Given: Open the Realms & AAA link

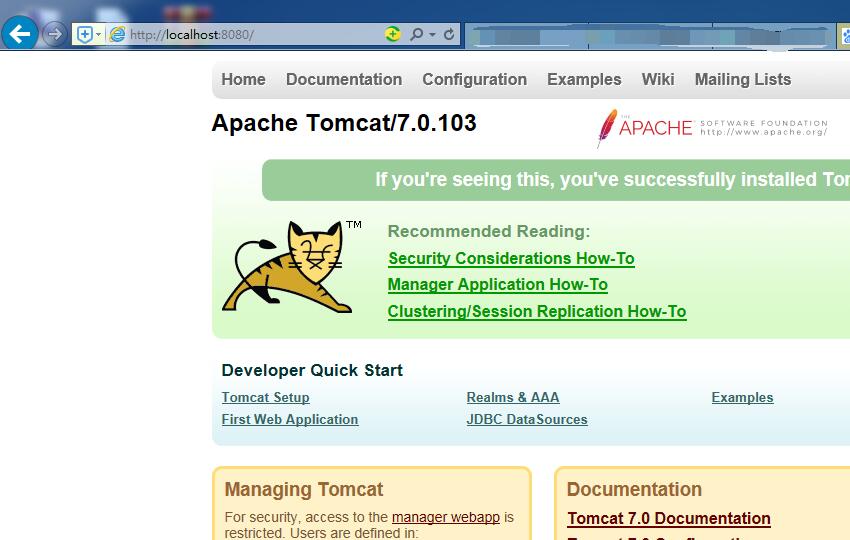Looking at the screenshot, I should point(513,397).
